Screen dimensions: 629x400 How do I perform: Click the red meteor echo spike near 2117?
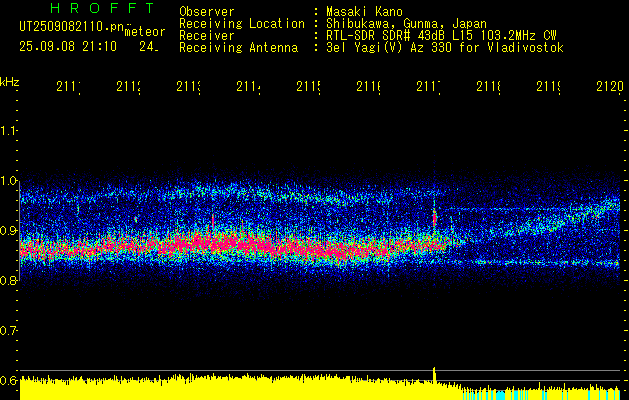(x=434, y=219)
